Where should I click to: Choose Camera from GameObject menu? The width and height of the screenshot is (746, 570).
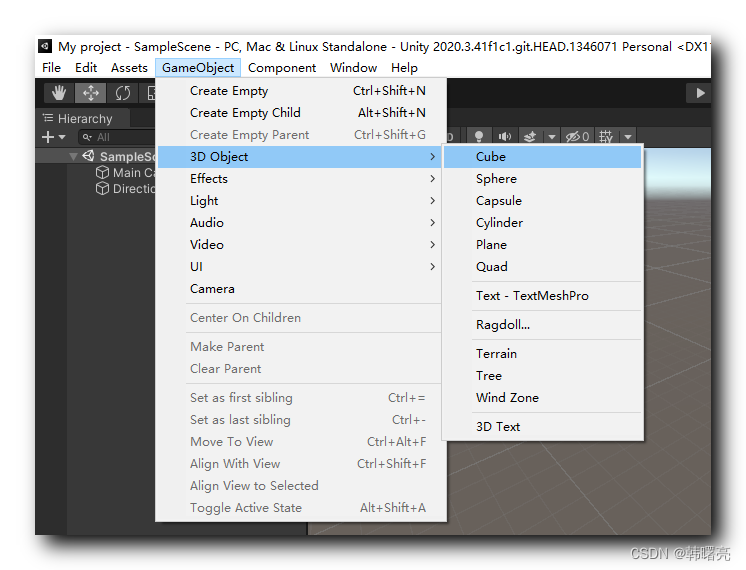[x=301, y=289]
